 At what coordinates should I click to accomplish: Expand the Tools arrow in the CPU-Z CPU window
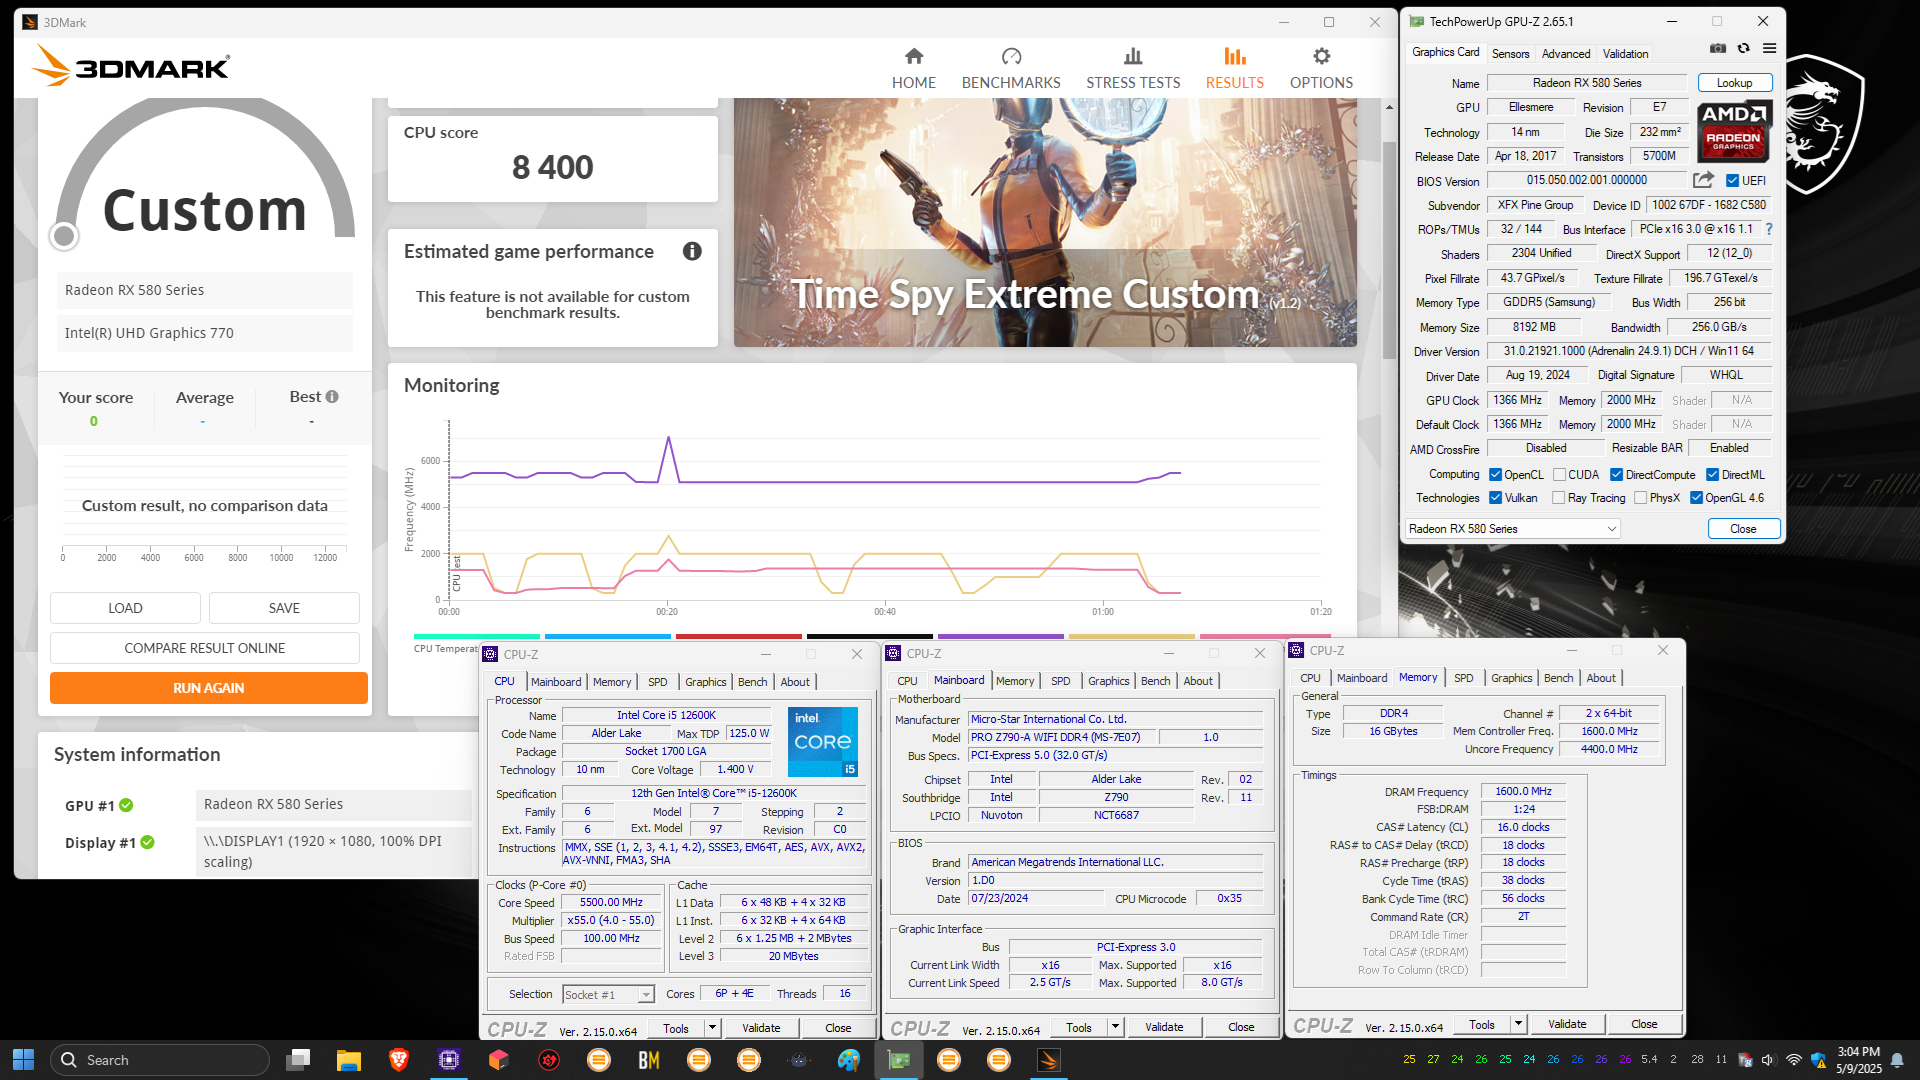712,1028
